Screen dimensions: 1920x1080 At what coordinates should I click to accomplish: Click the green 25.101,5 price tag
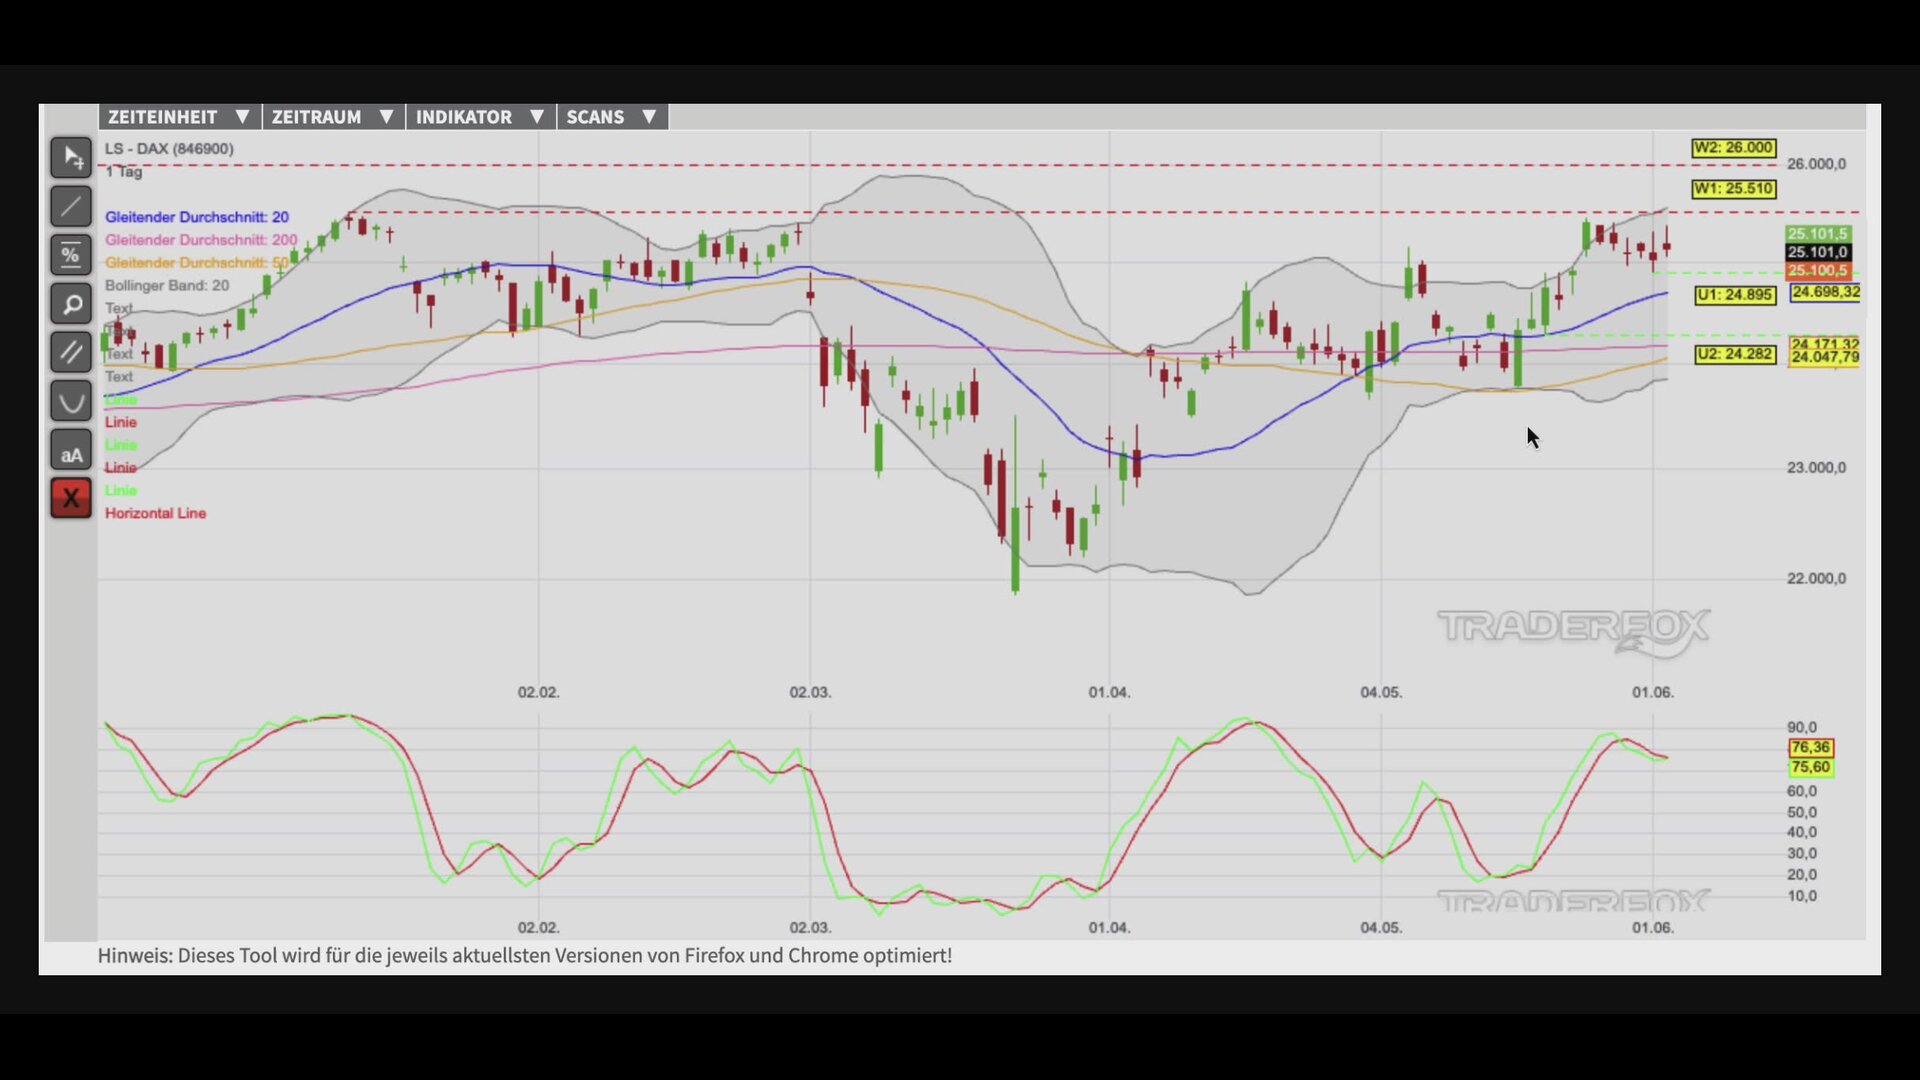(x=1818, y=234)
